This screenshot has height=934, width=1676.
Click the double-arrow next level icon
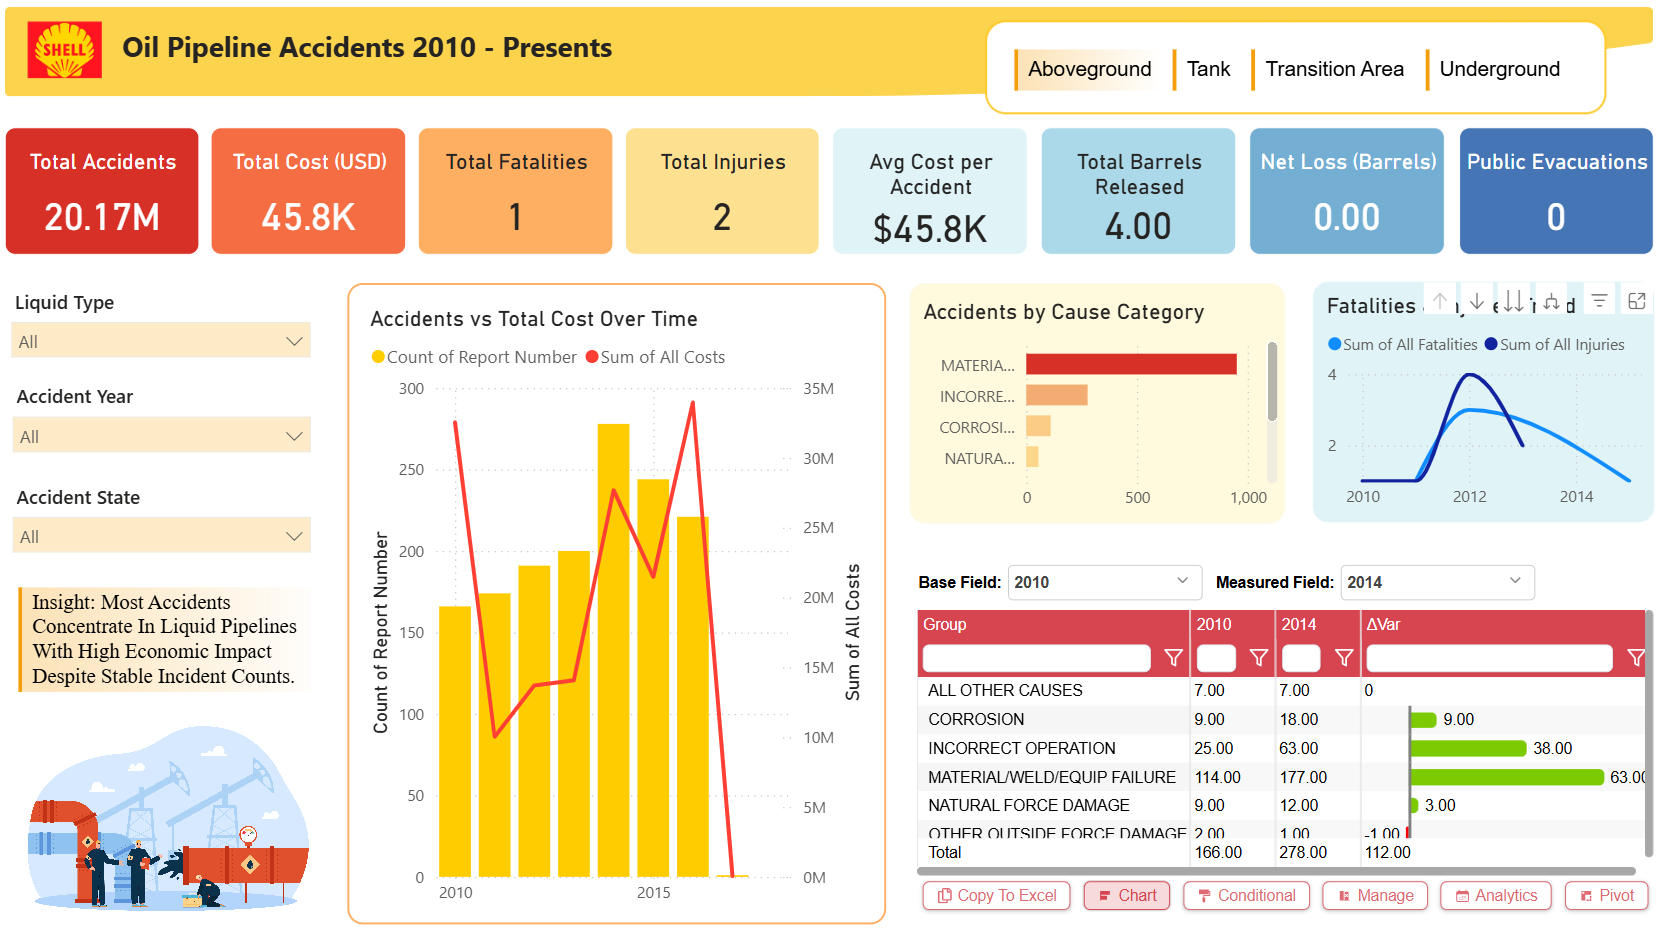tap(1514, 300)
